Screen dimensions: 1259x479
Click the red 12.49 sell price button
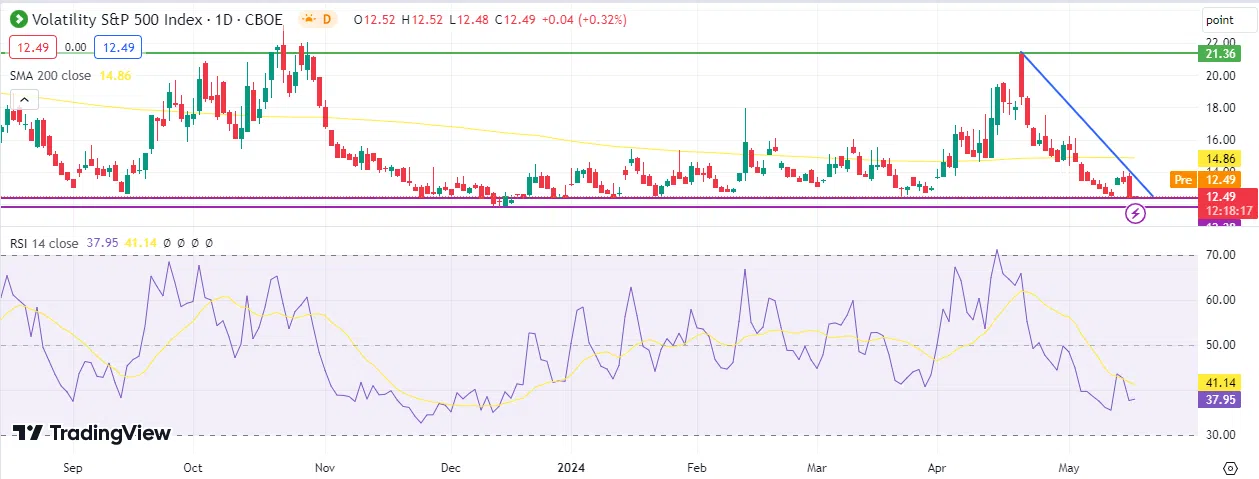point(31,47)
